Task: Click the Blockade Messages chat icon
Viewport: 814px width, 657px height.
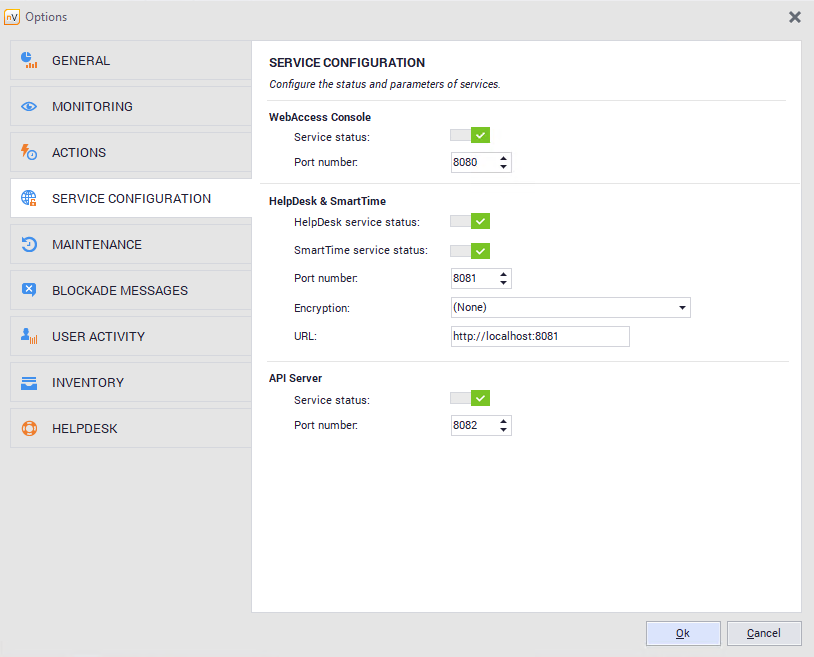Action: click(x=29, y=291)
